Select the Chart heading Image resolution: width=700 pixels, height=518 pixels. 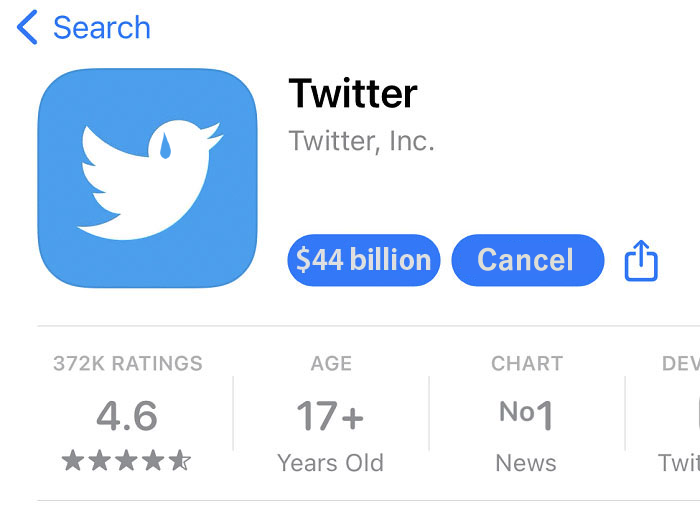(526, 364)
